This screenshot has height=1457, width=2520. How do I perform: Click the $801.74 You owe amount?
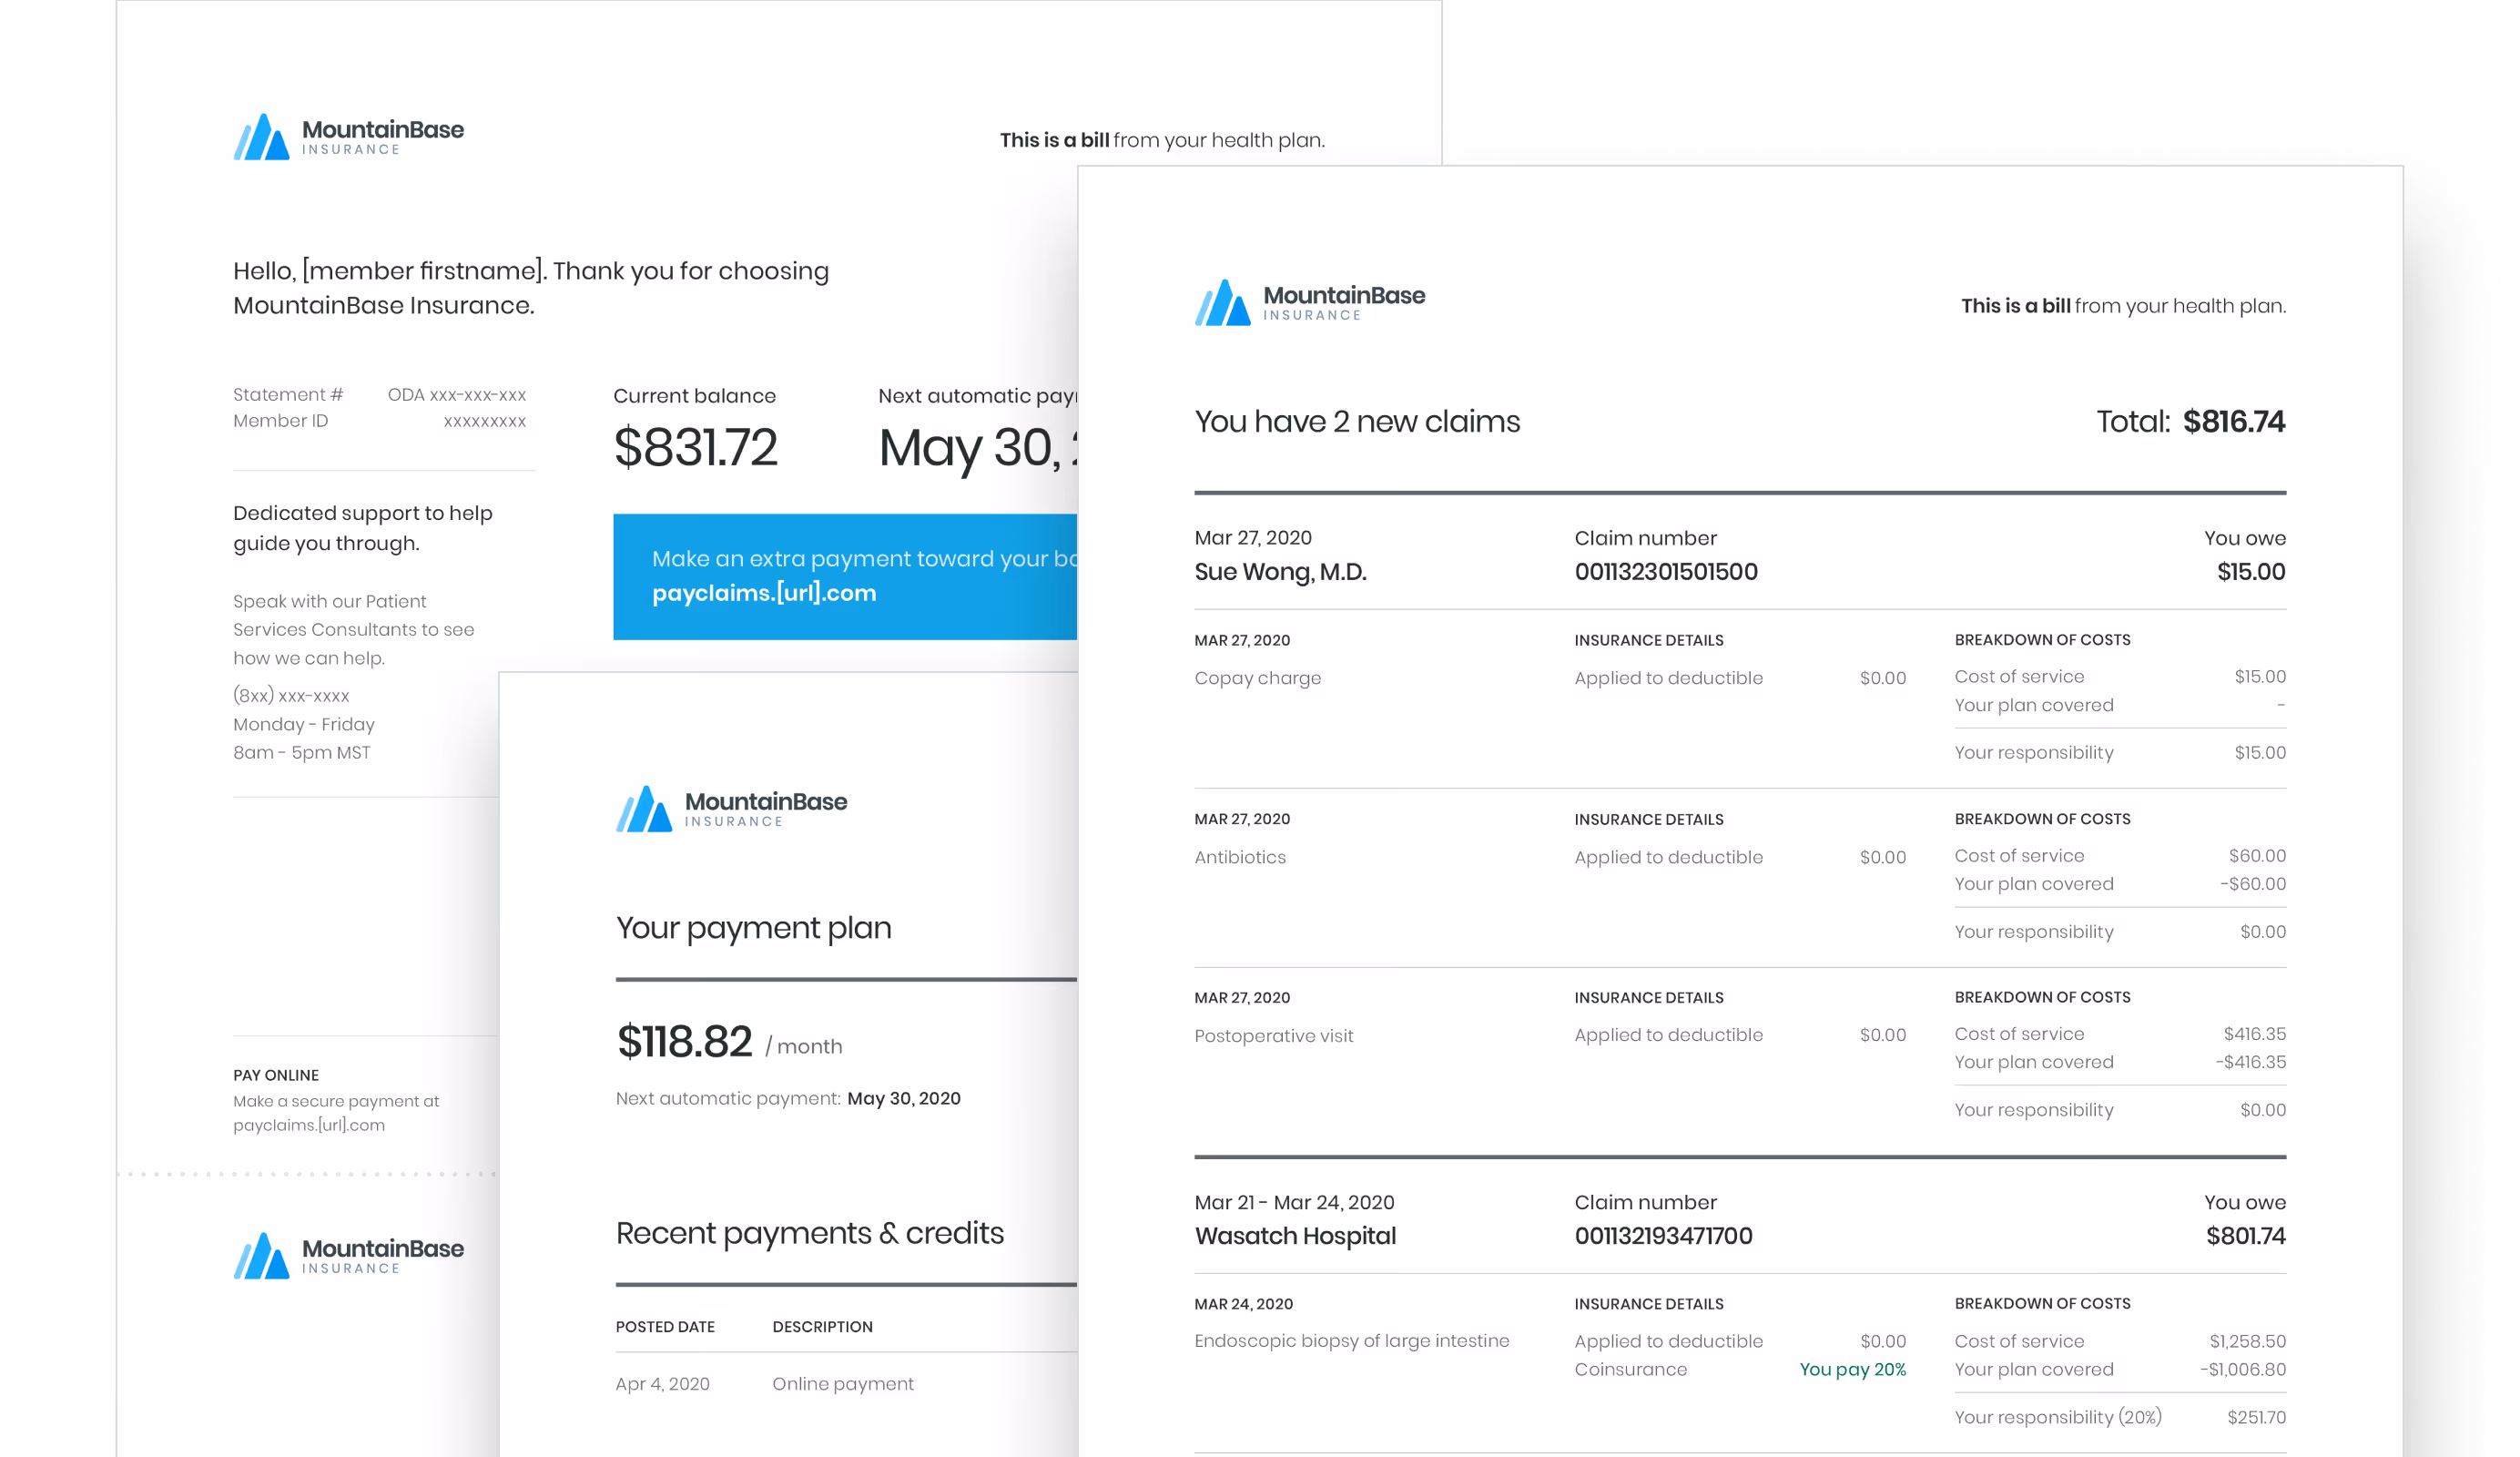tap(2246, 1236)
